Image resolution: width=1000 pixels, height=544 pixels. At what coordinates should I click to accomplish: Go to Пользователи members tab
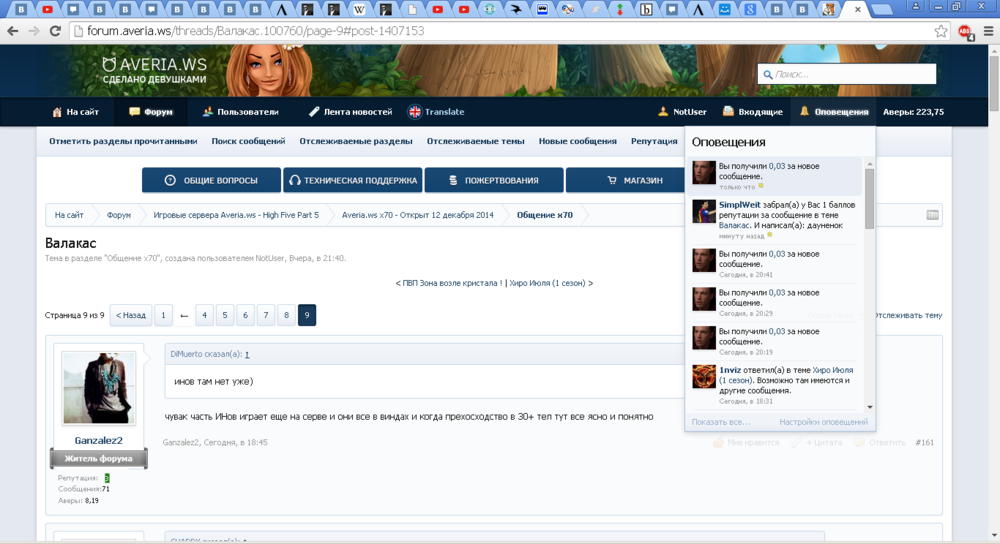240,112
